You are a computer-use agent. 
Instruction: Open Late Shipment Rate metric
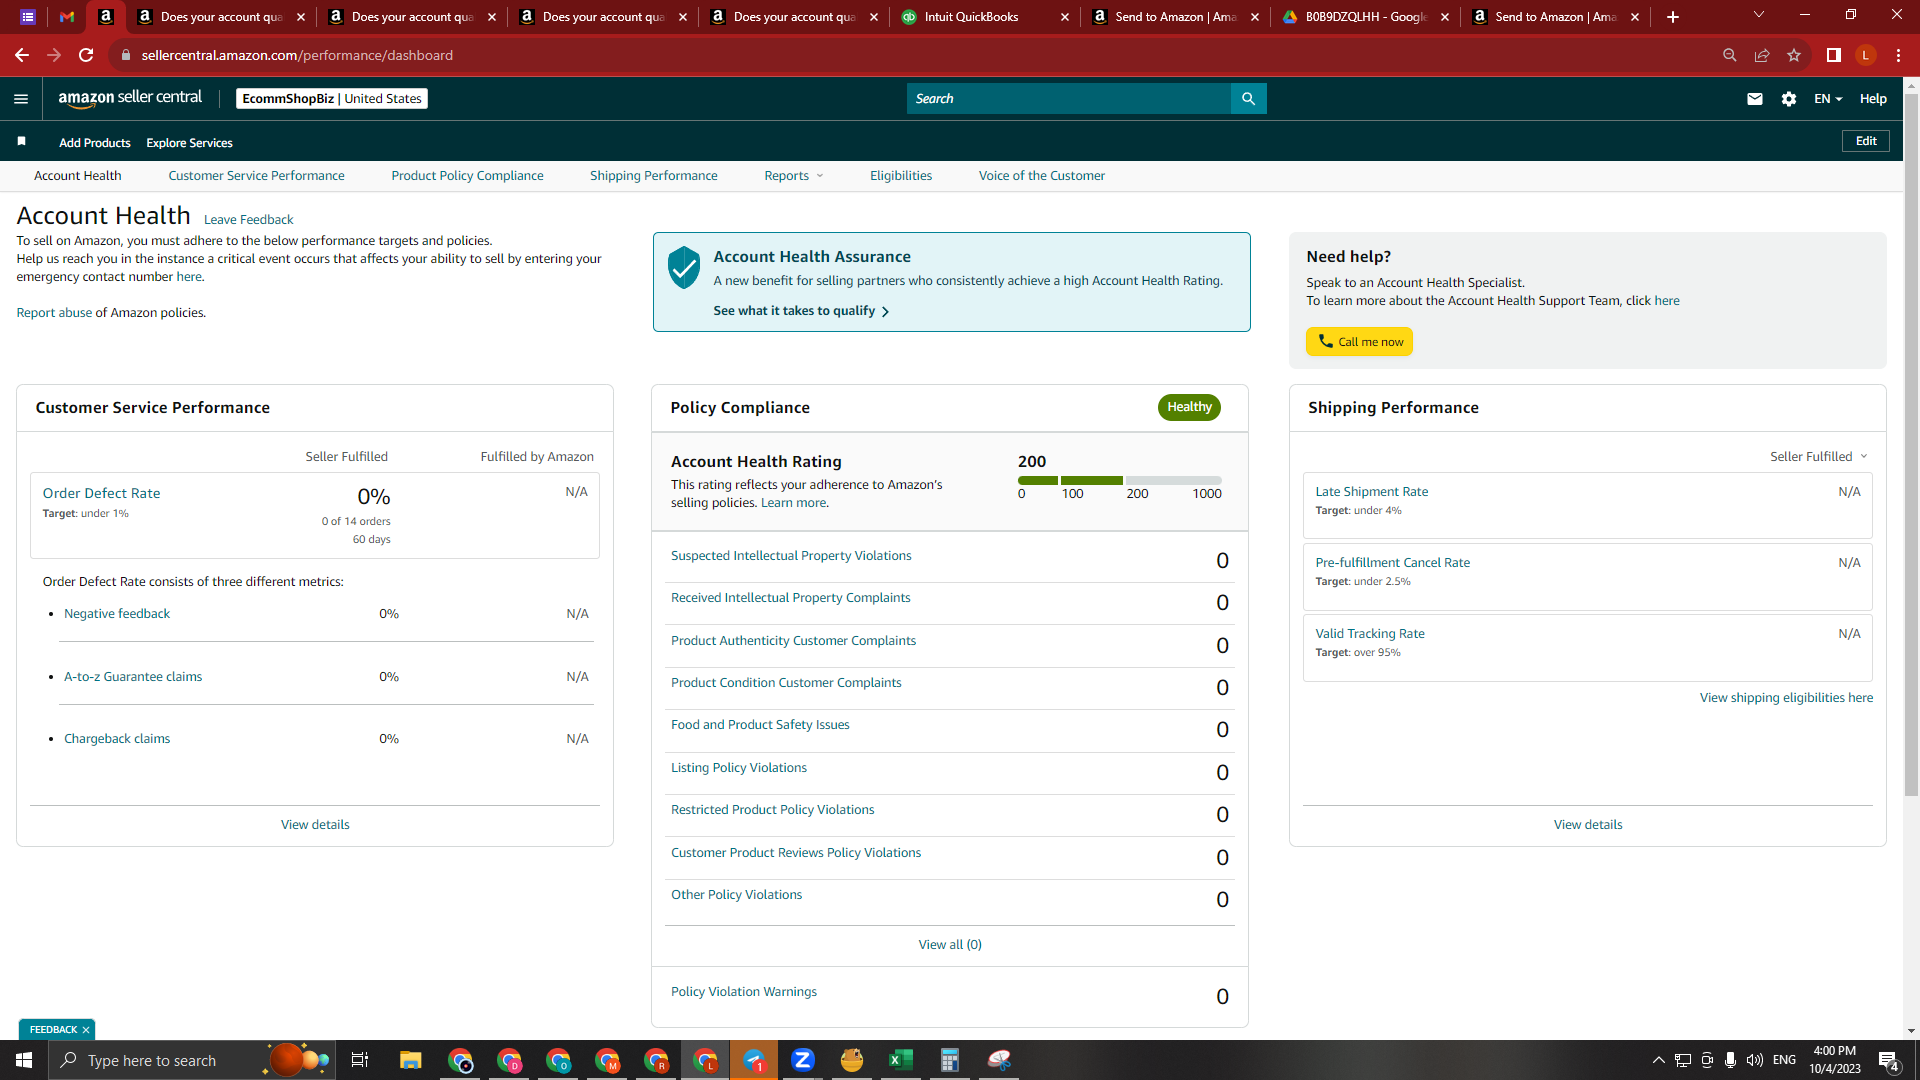tap(1371, 492)
